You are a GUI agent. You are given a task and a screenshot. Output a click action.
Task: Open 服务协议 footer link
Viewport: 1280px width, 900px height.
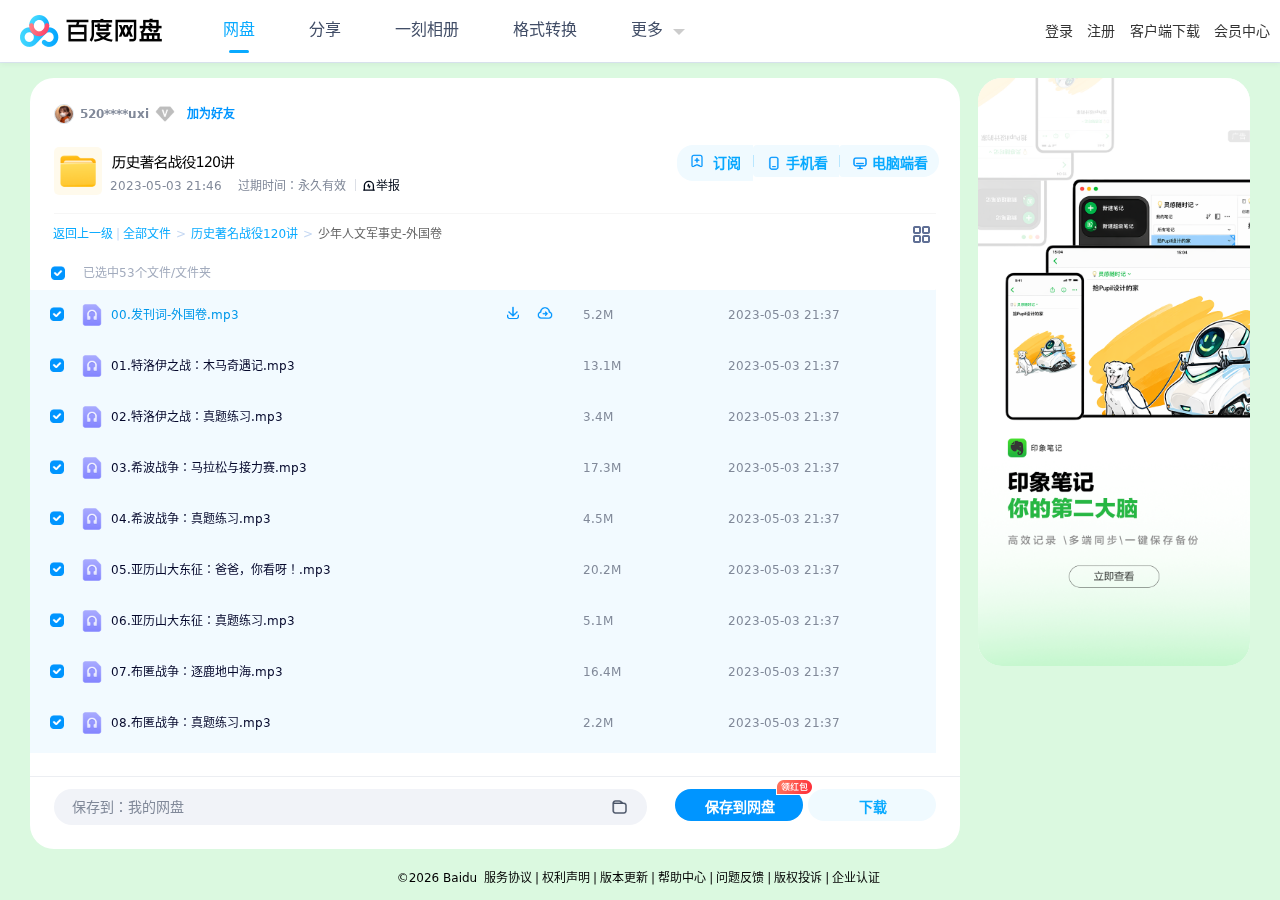click(508, 877)
